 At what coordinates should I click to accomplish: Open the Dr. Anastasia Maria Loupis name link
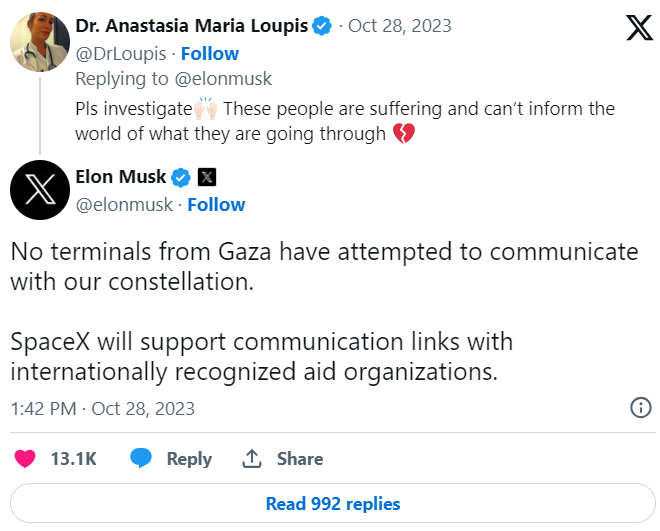coord(192,27)
